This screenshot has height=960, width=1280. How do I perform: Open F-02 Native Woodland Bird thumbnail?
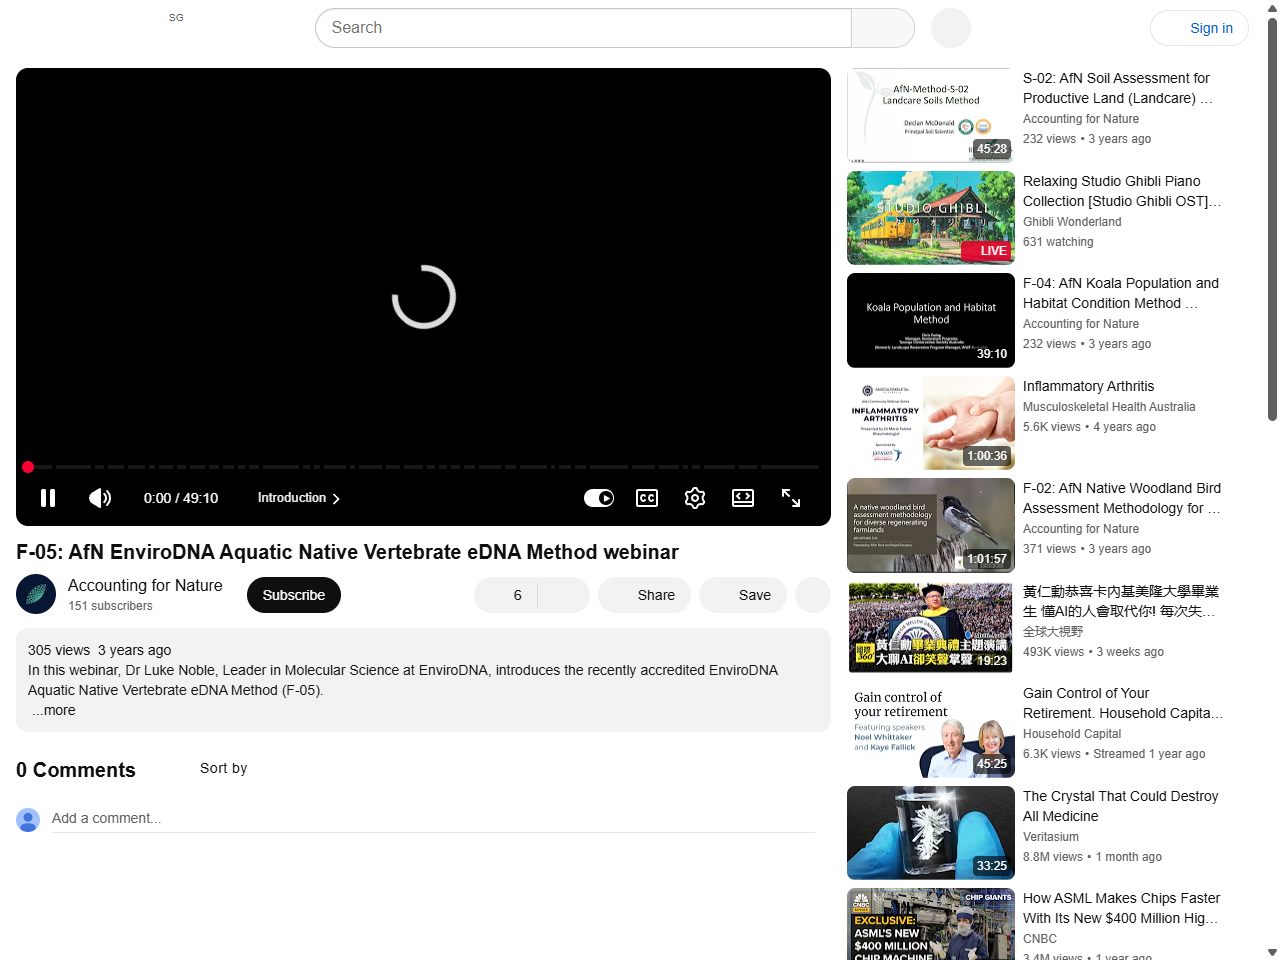tap(931, 525)
